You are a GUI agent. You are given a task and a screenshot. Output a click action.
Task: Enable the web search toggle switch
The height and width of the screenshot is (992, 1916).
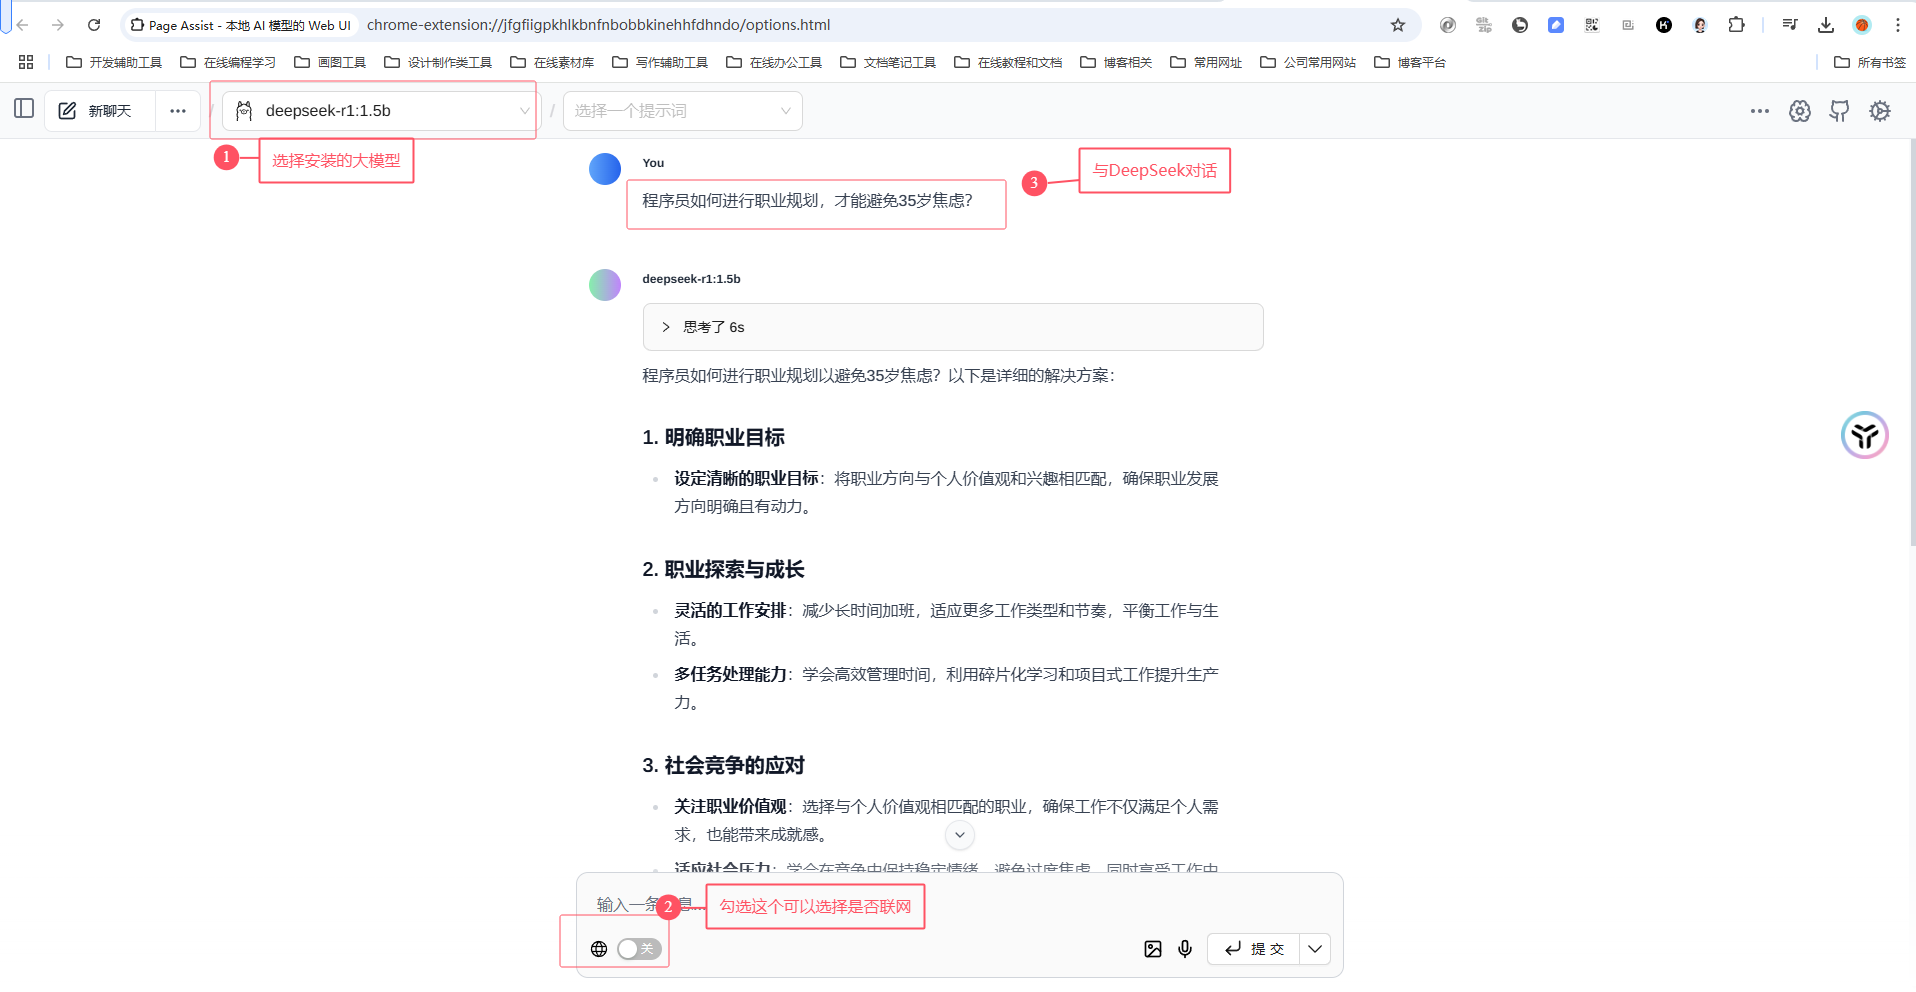pyautogui.click(x=637, y=949)
